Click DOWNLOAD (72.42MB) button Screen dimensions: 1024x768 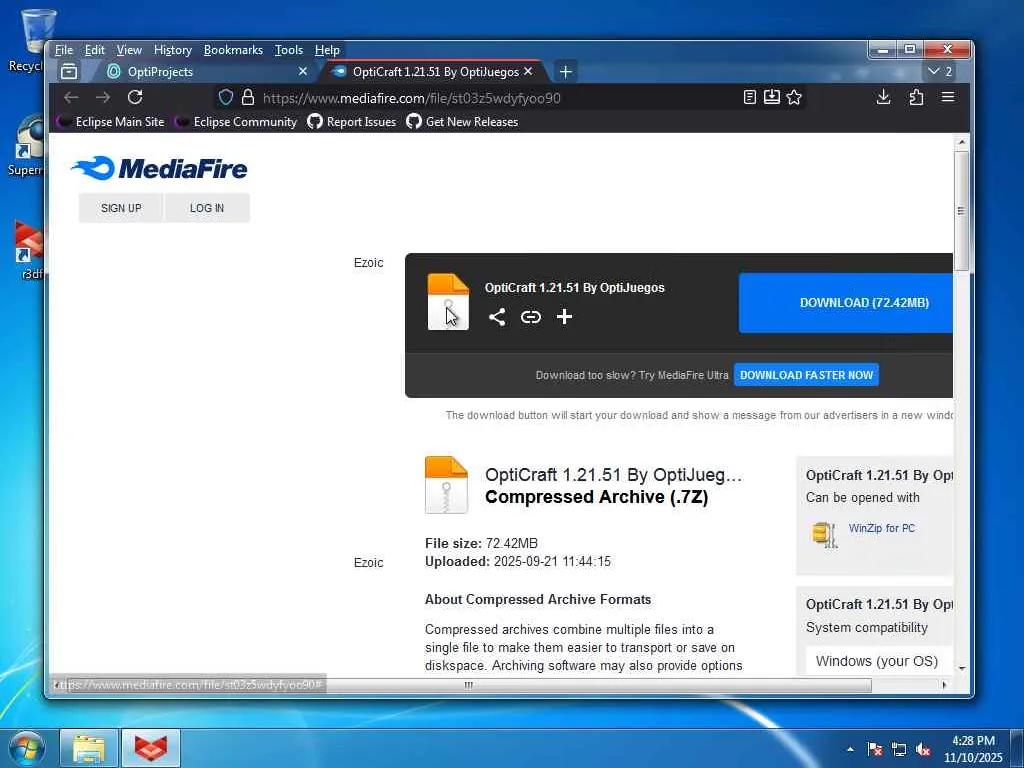846,302
